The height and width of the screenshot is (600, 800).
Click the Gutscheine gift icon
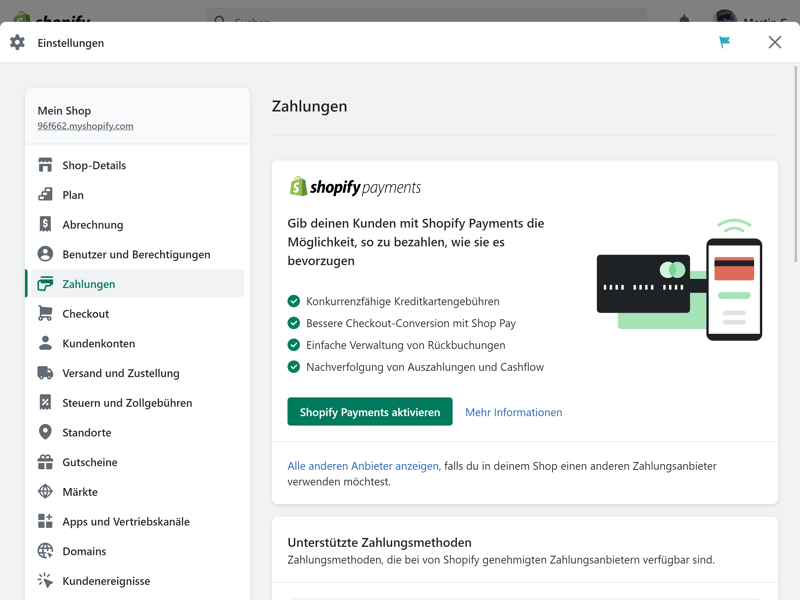point(45,462)
